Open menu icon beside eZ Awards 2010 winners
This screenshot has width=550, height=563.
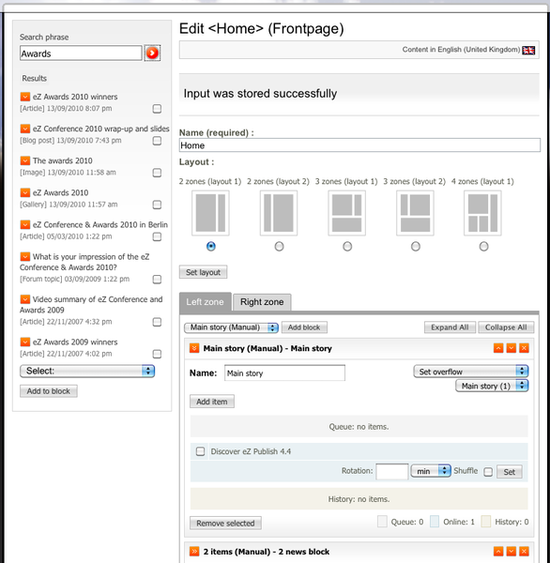click(25, 97)
